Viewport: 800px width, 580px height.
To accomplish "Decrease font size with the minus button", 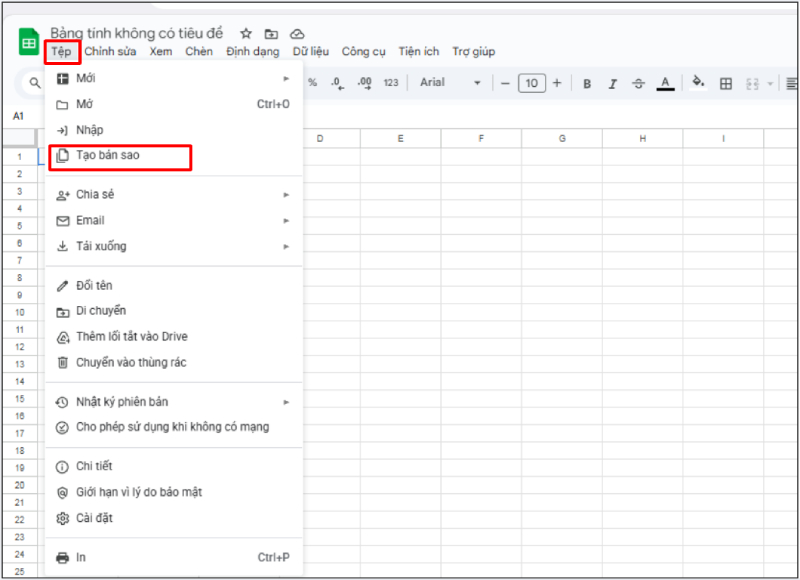I will click(506, 83).
